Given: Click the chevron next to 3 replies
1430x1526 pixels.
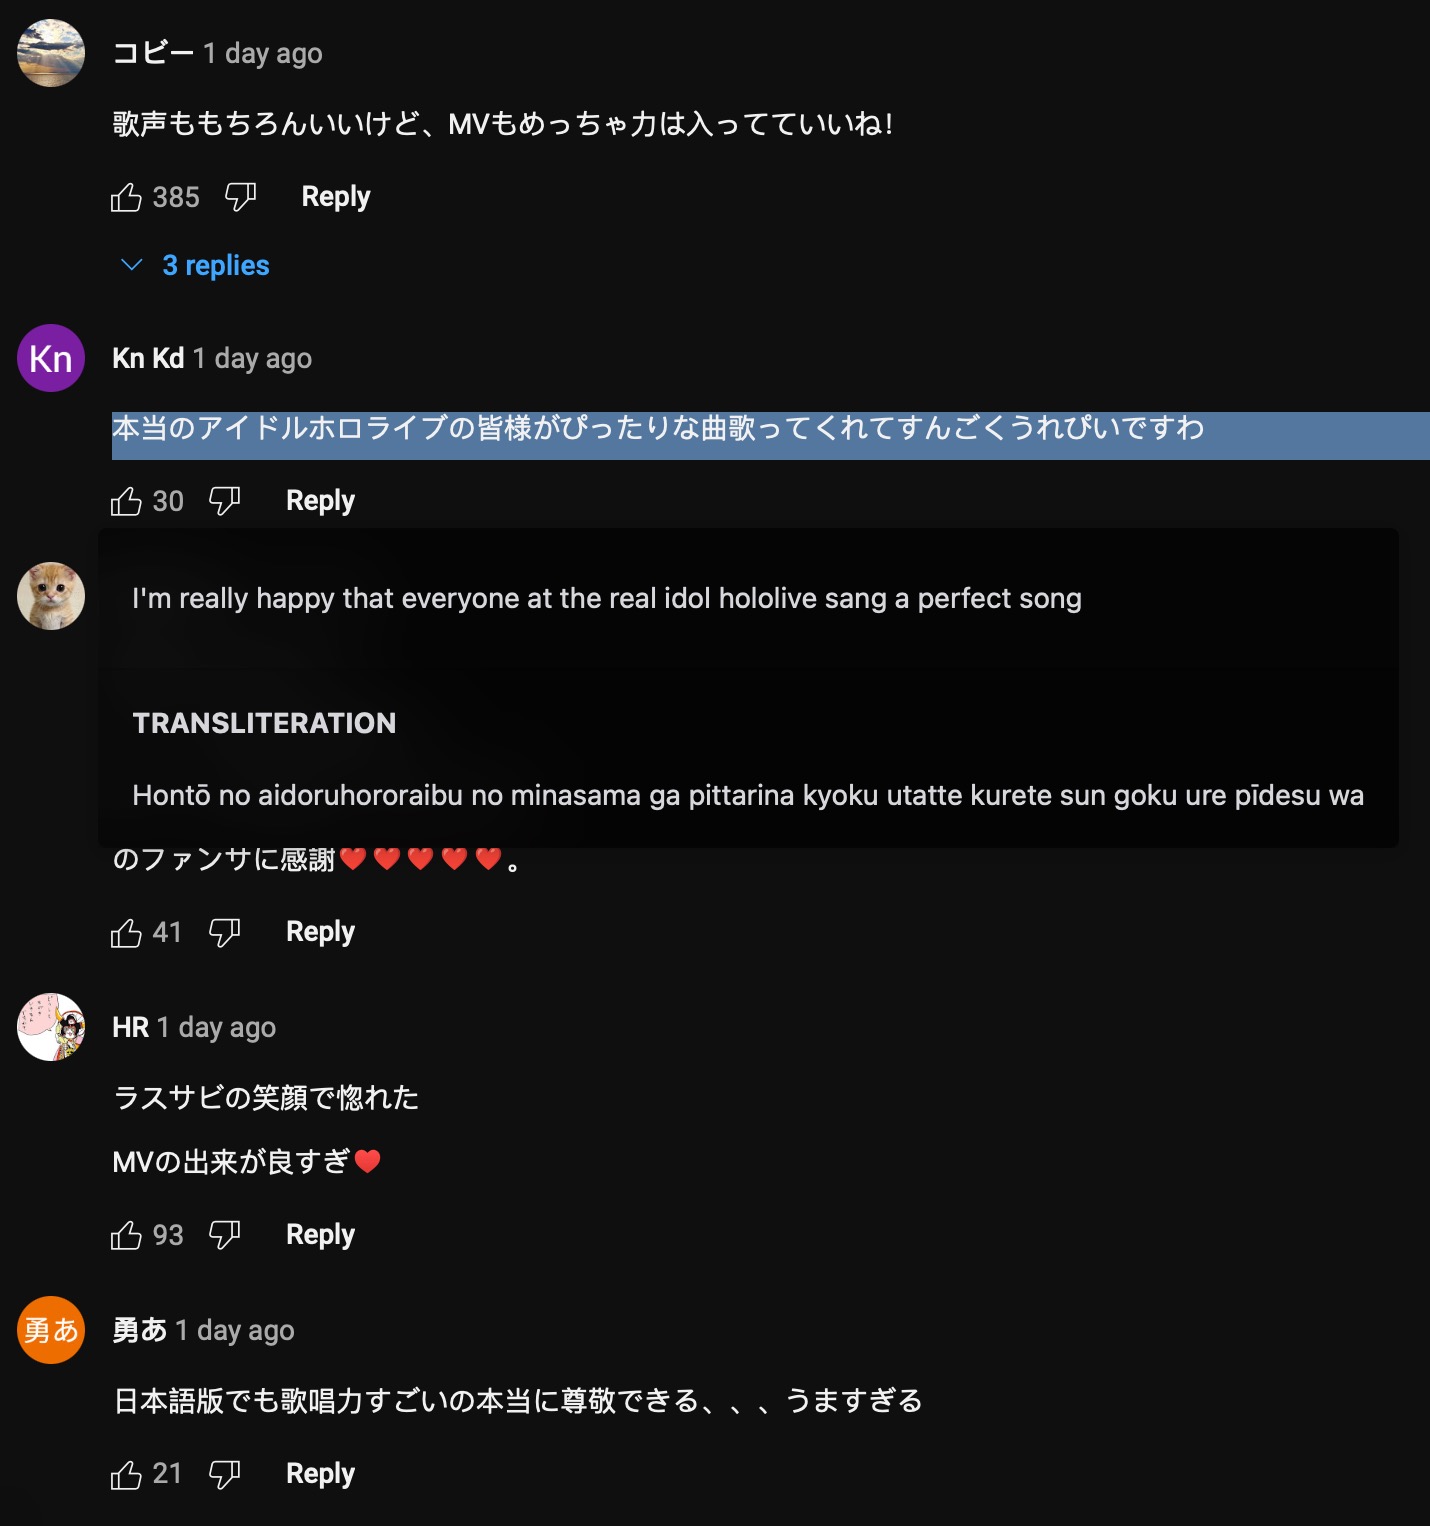Looking at the screenshot, I should (x=131, y=265).
